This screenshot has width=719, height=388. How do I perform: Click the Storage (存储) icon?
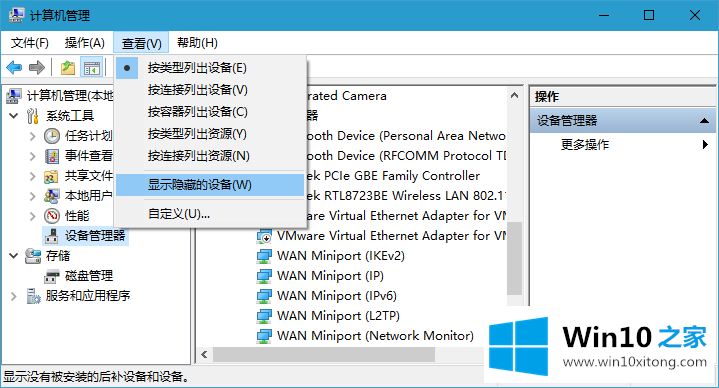point(33,256)
